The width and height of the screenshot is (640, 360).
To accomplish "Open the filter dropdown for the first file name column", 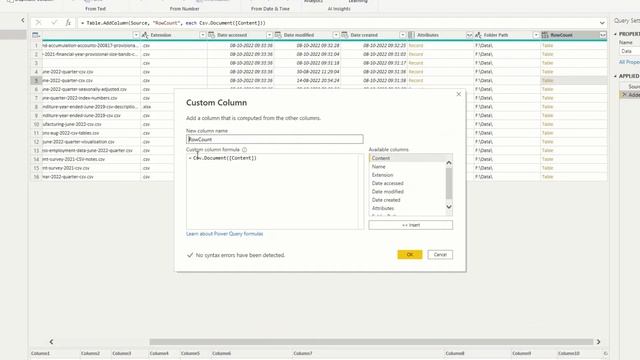I will pos(136,35).
